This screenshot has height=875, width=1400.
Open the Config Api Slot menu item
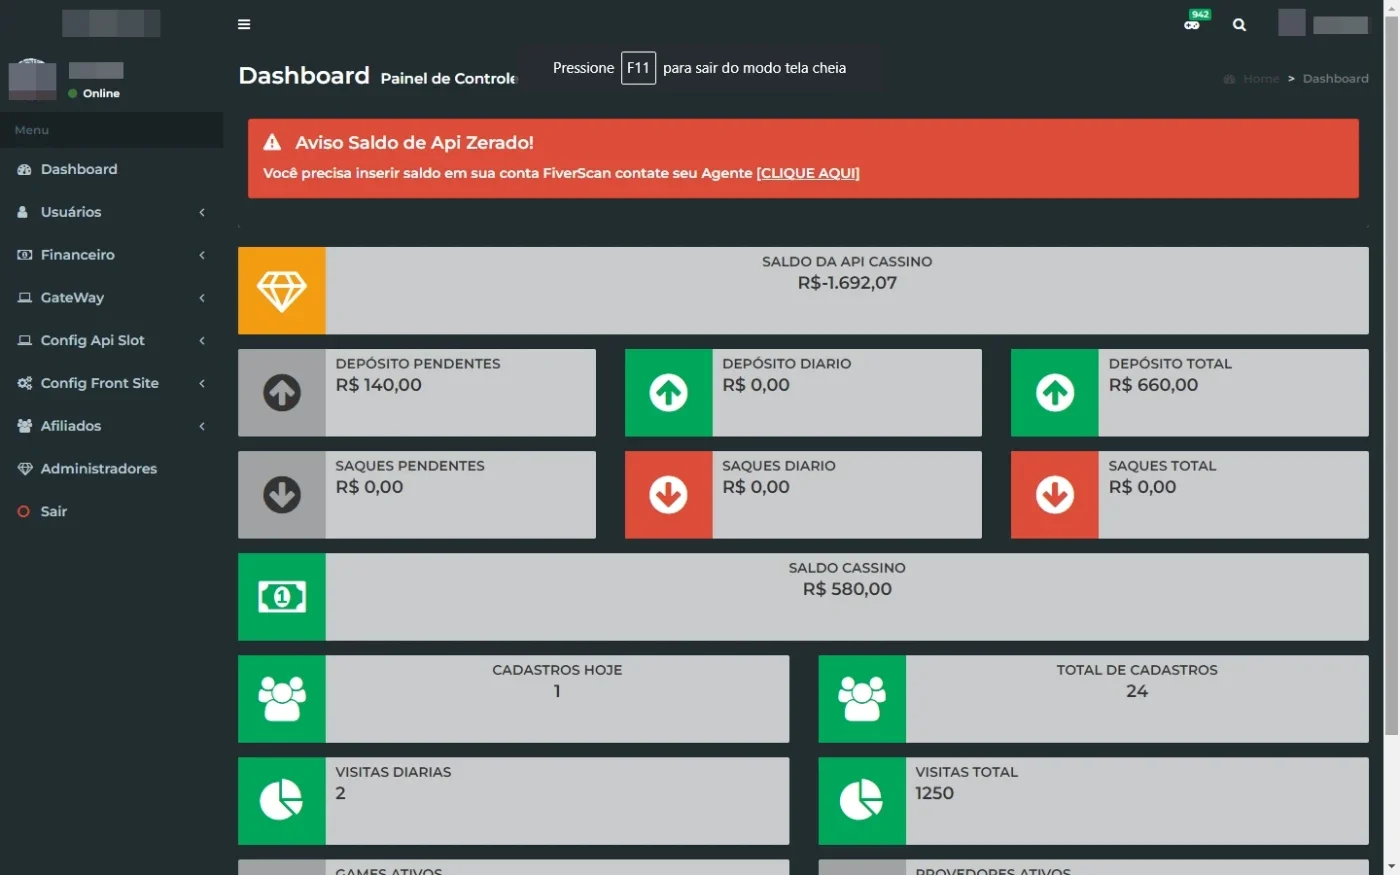(x=111, y=341)
